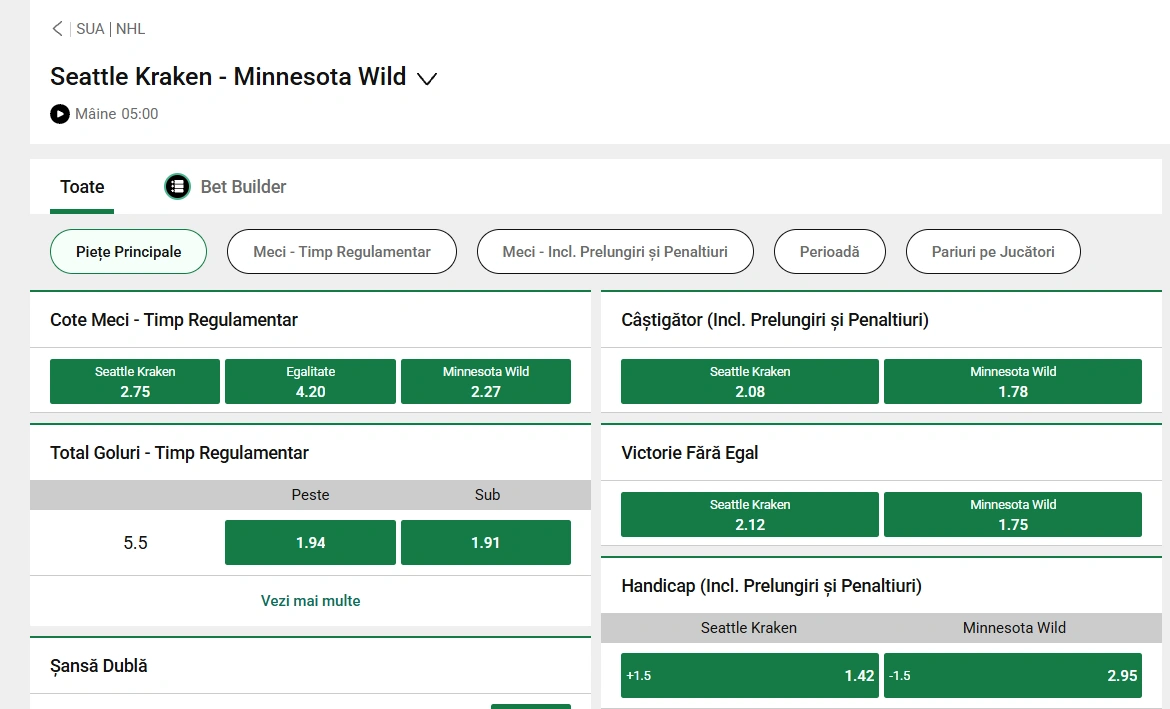Viewport: 1170px width, 709px height.
Task: Pick Minnesota Wild in Victorie Fără Egal
Action: [1013, 514]
